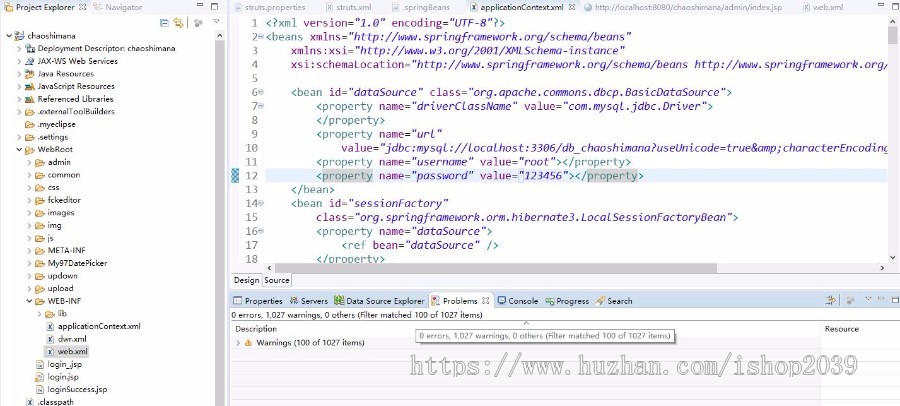Open the web.xml editor tab
Viewport: 900px width, 406px height.
click(x=823, y=7)
